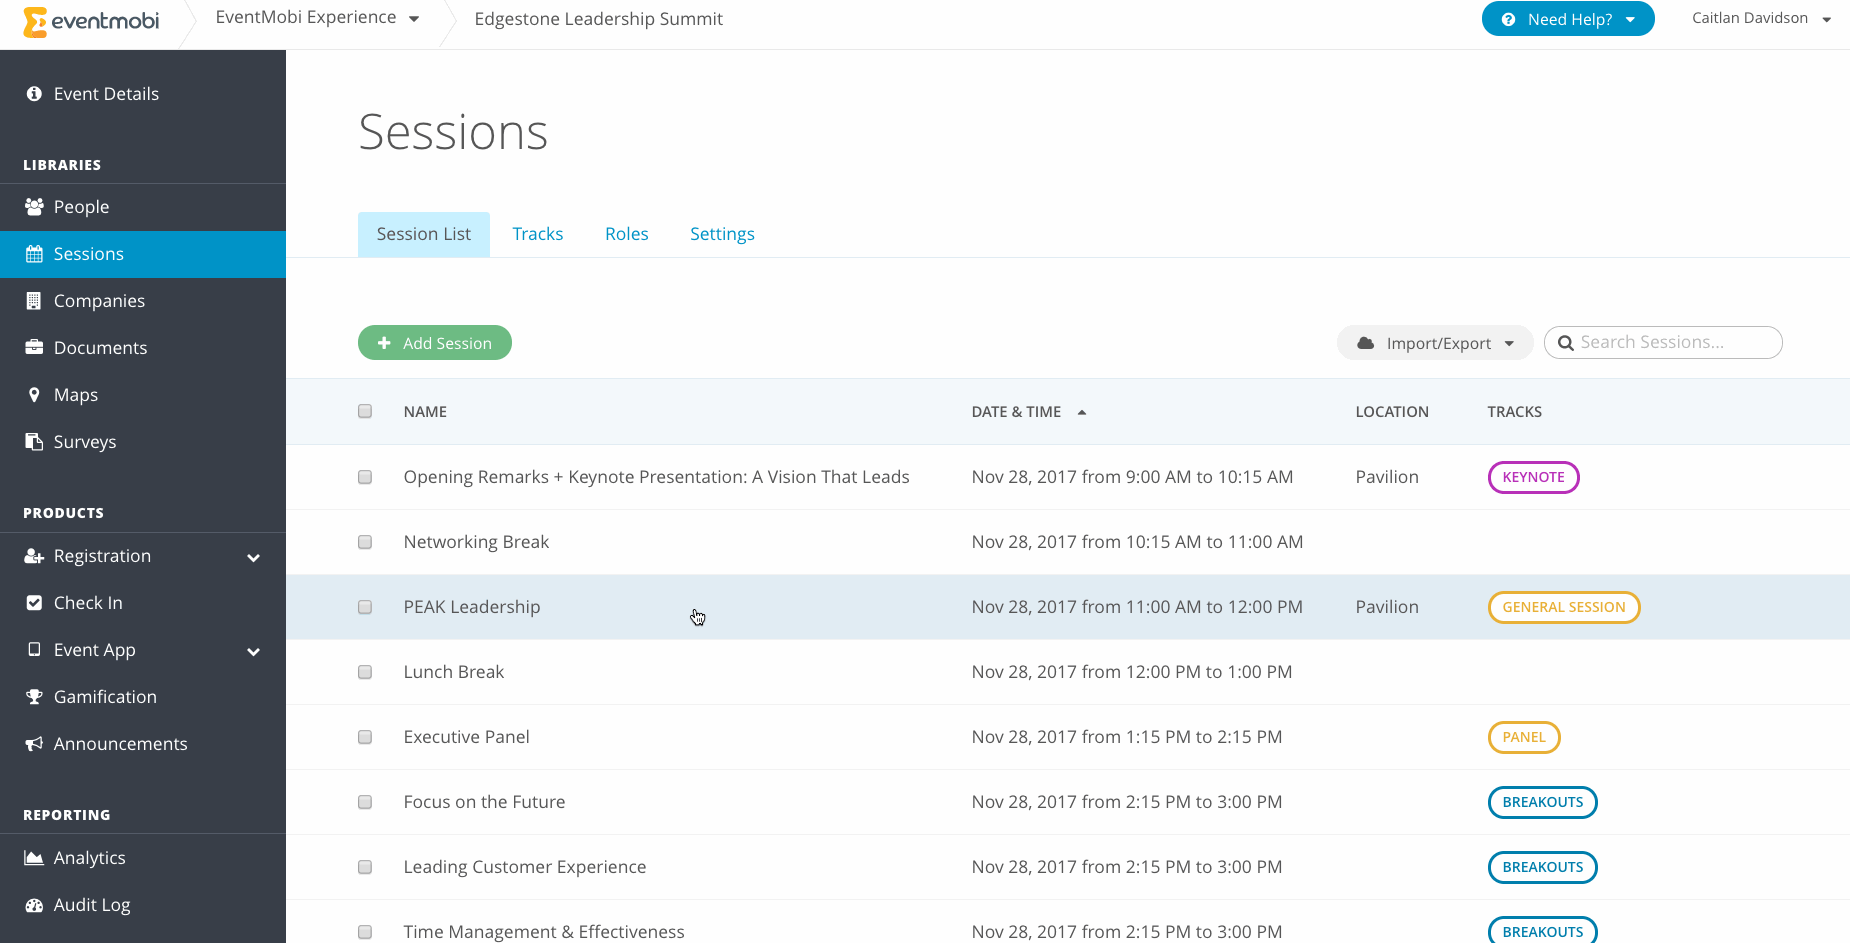Click the Event App phone icon
The image size is (1850, 943).
point(34,650)
